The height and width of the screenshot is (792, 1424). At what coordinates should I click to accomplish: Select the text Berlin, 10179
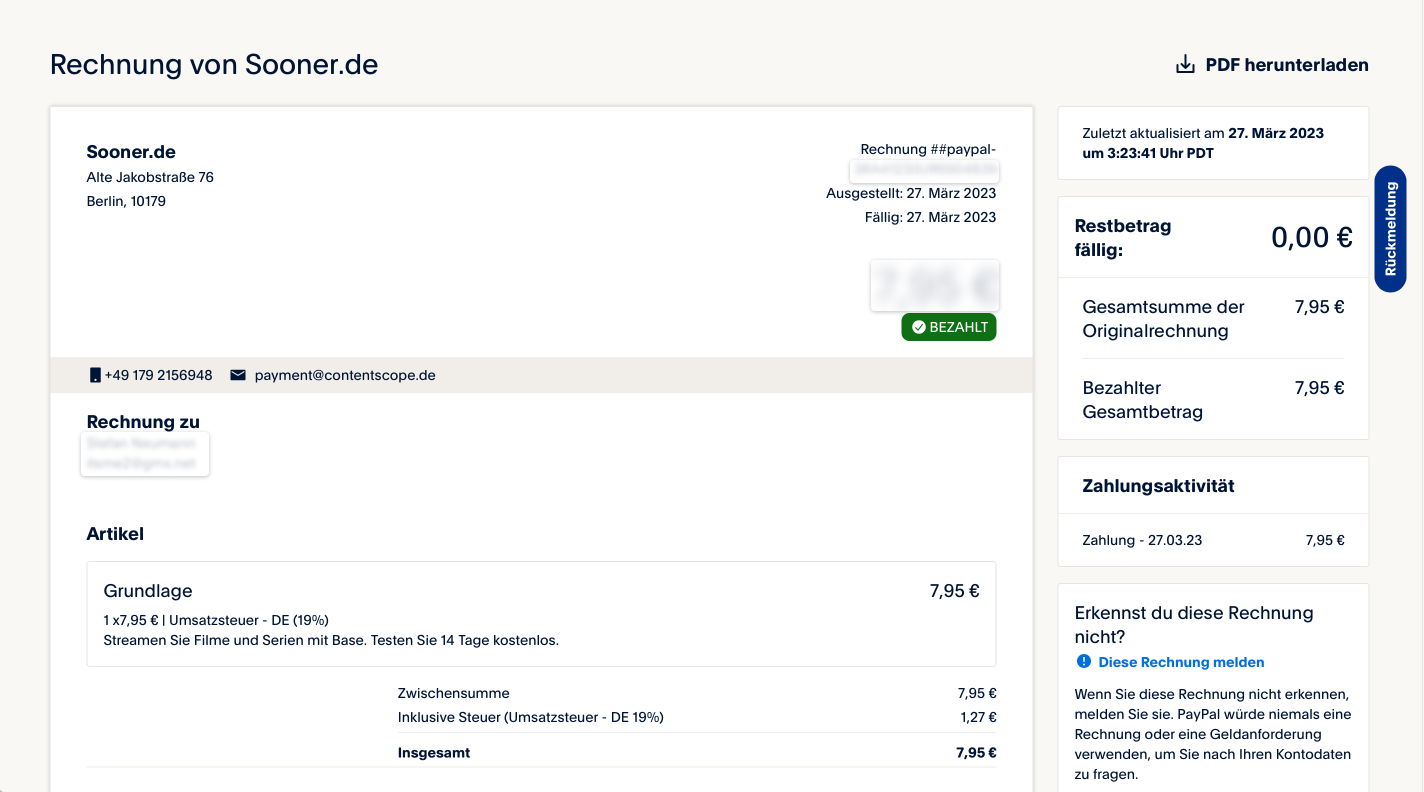126,201
